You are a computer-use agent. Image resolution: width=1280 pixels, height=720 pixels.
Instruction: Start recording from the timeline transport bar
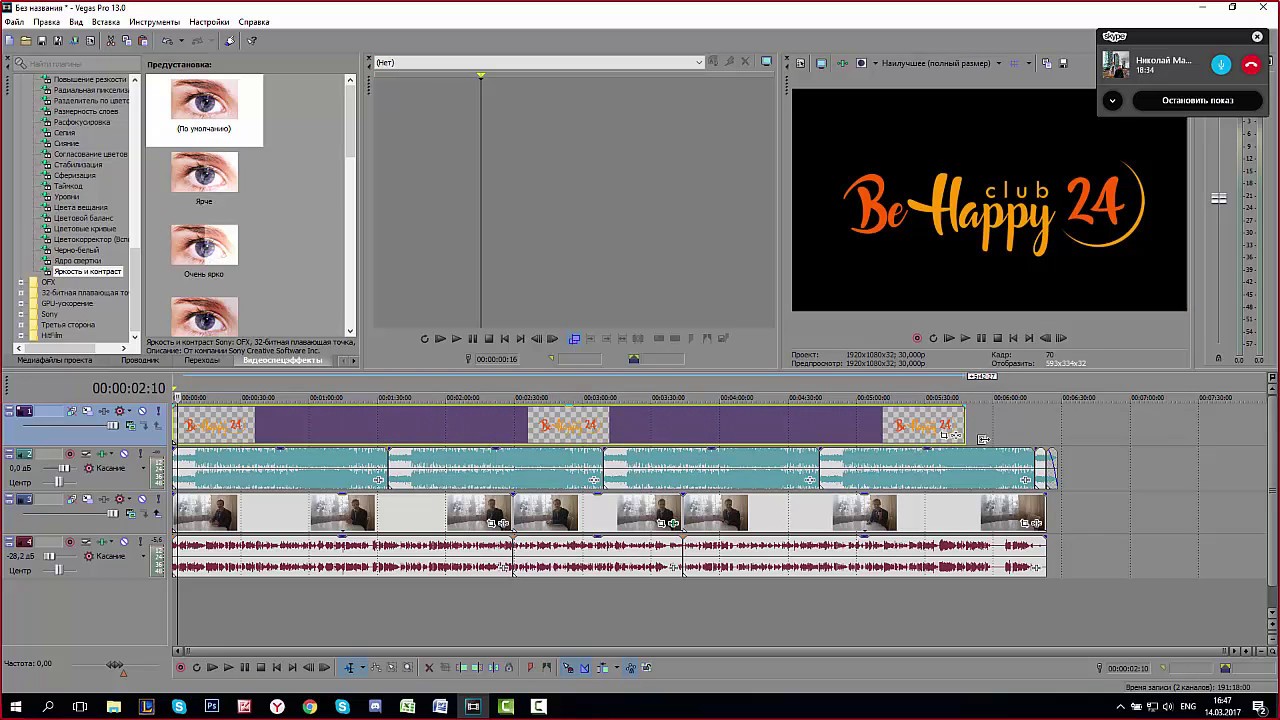pos(180,668)
